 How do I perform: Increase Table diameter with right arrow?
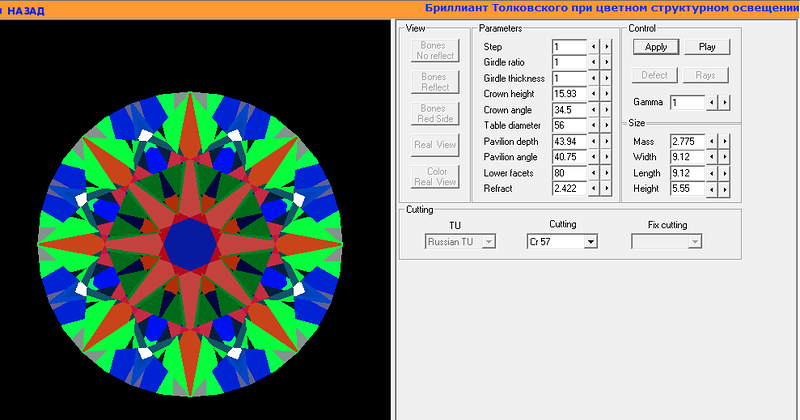(606, 125)
